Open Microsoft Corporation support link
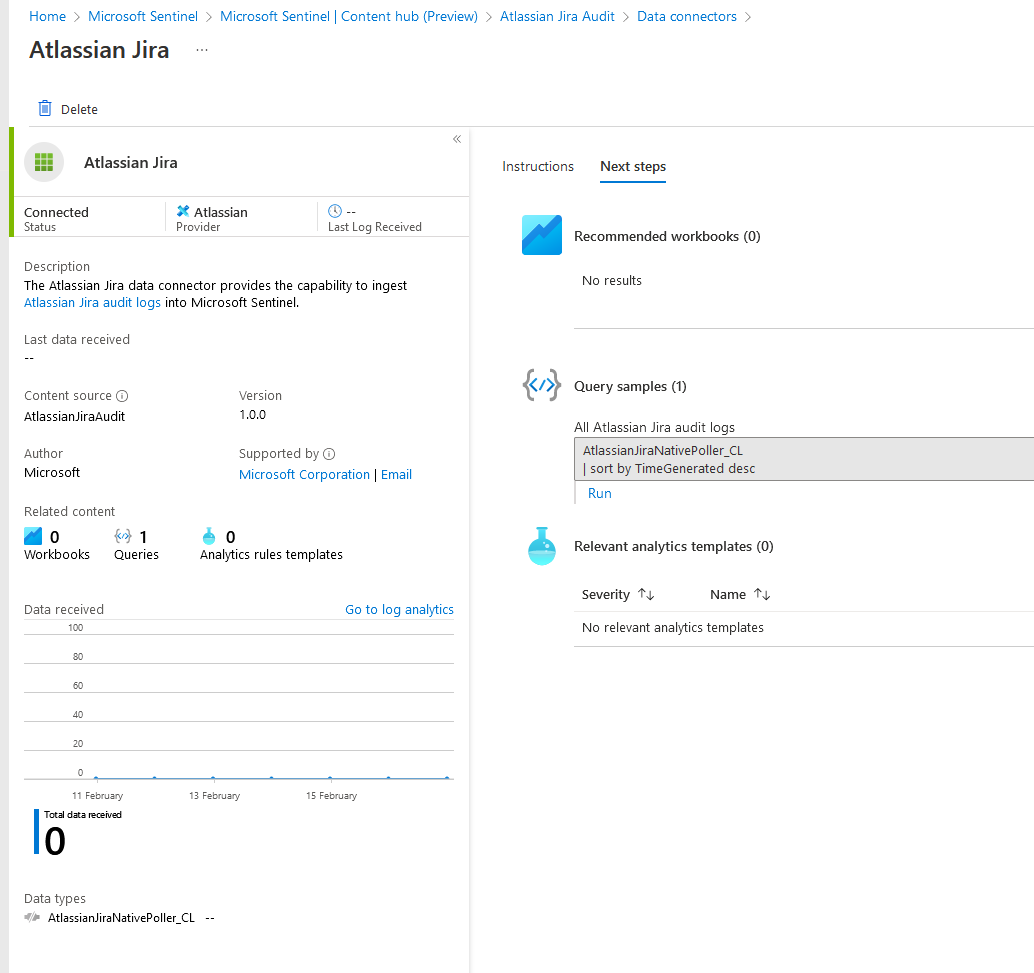 (x=304, y=475)
